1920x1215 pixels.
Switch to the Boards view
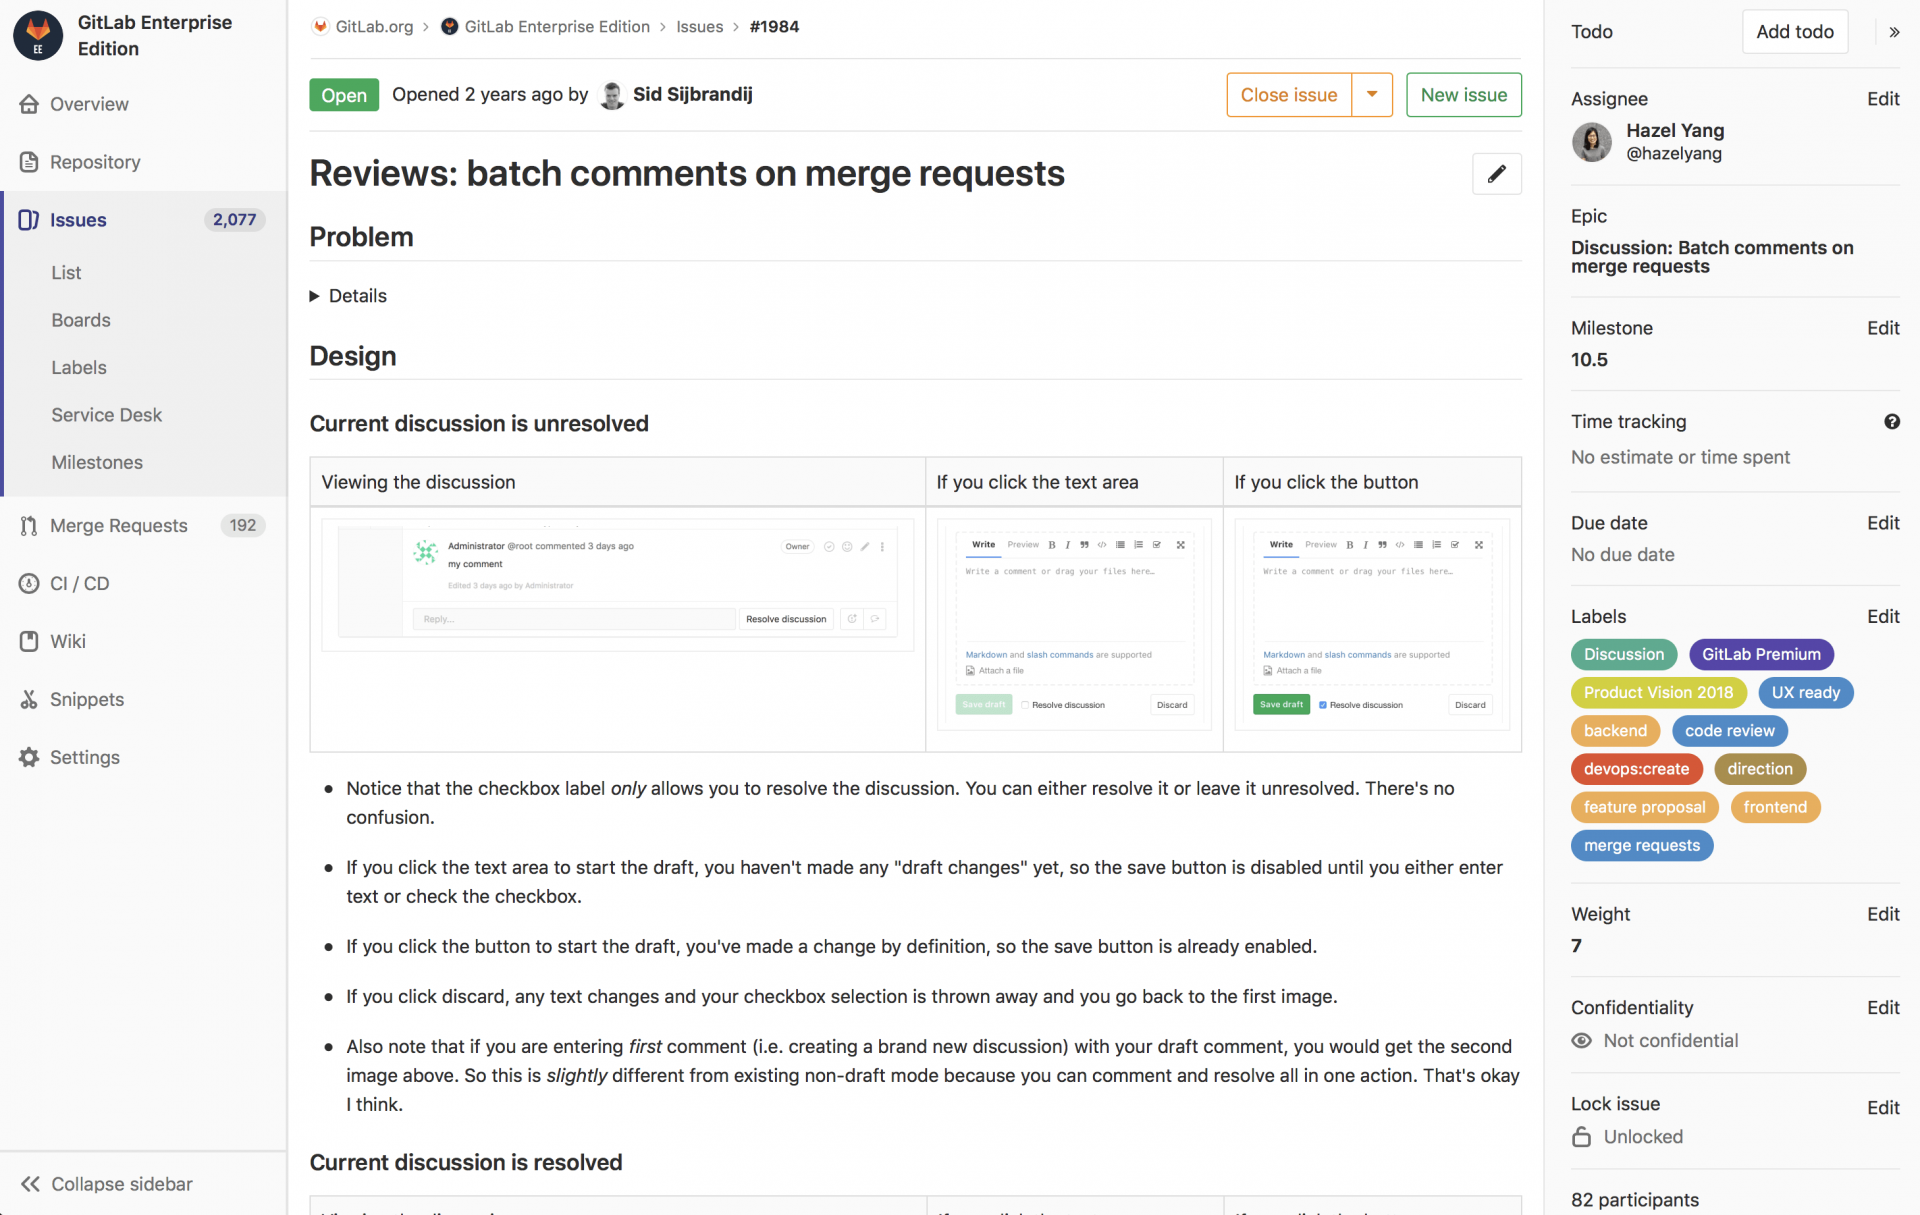81,320
